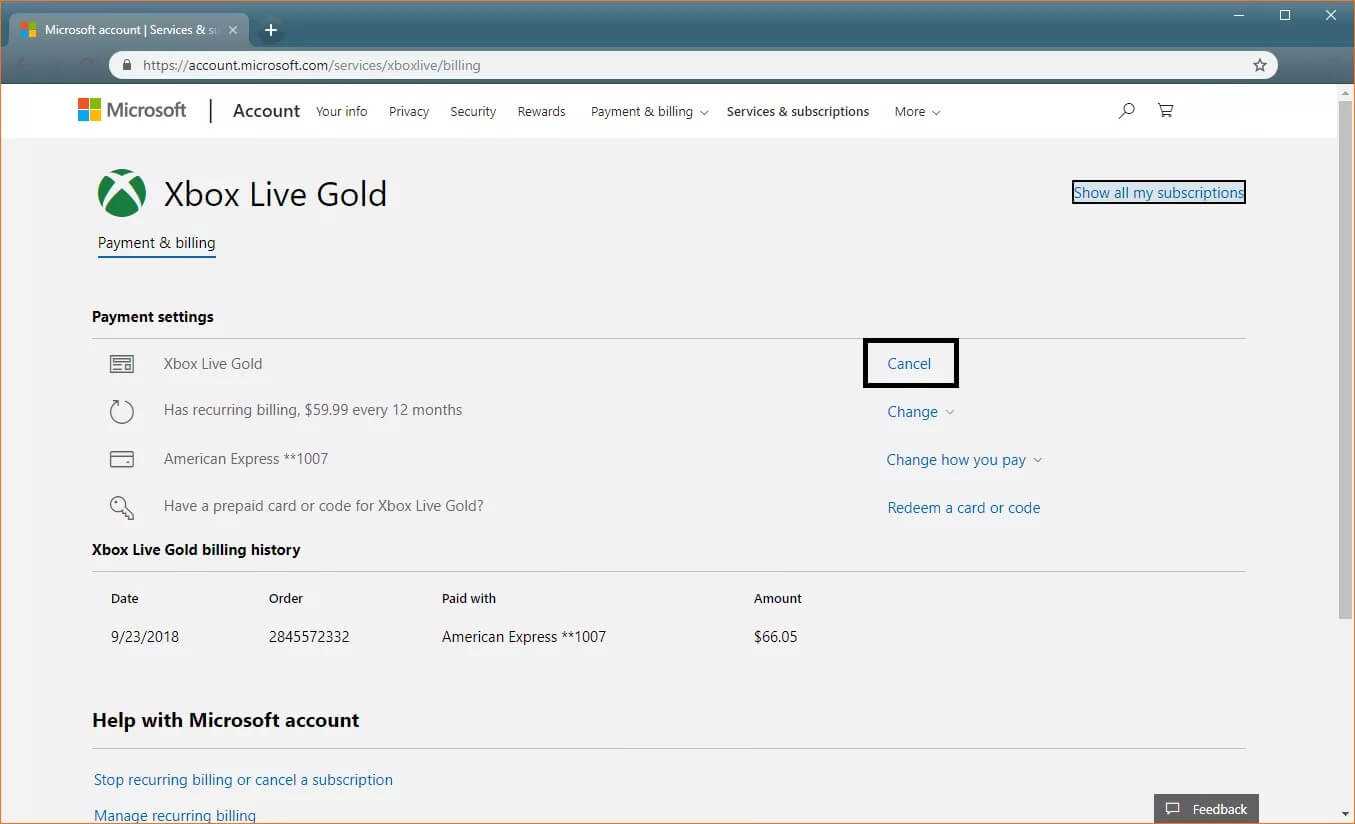This screenshot has height=824, width=1355.
Task: Open the Rewards navigation item
Action: (x=541, y=112)
